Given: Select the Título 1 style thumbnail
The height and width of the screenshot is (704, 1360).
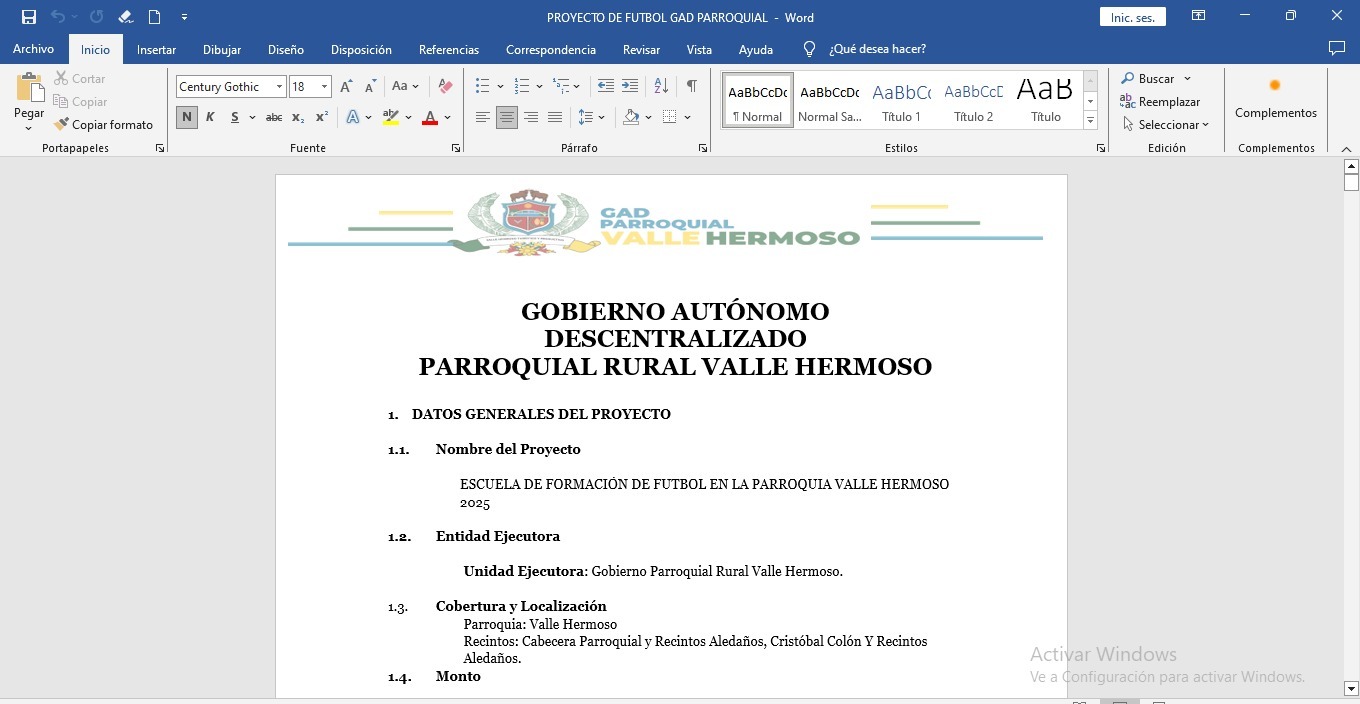Looking at the screenshot, I should (x=901, y=101).
